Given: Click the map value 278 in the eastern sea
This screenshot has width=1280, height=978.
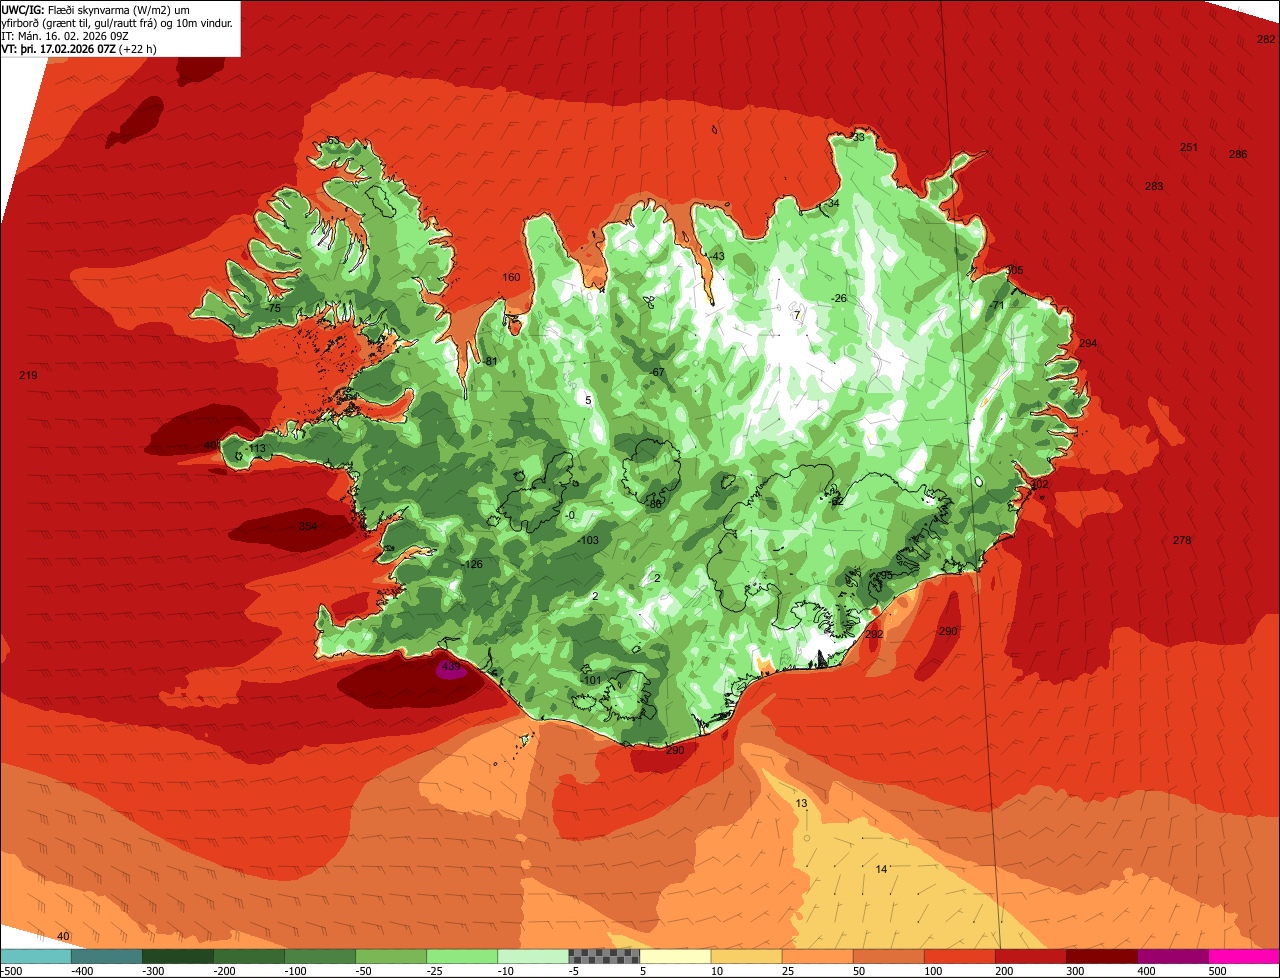Looking at the screenshot, I should click(1182, 540).
